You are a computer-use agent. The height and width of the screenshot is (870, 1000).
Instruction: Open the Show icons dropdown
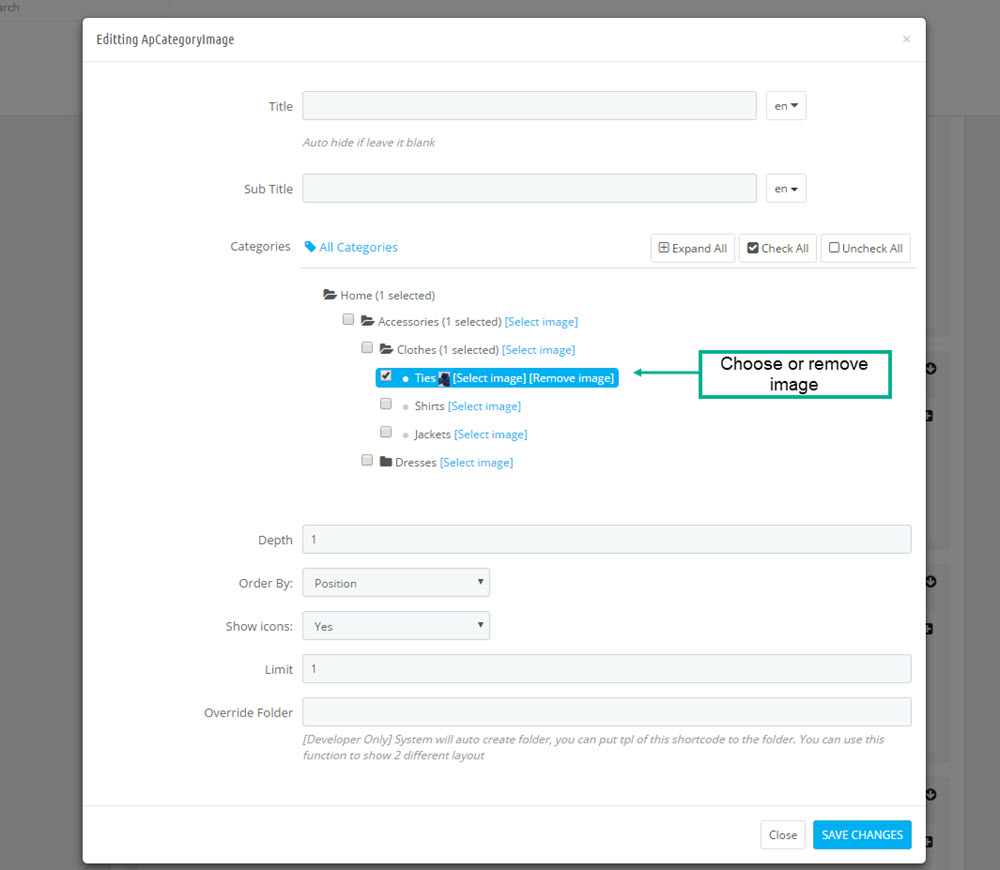click(396, 626)
